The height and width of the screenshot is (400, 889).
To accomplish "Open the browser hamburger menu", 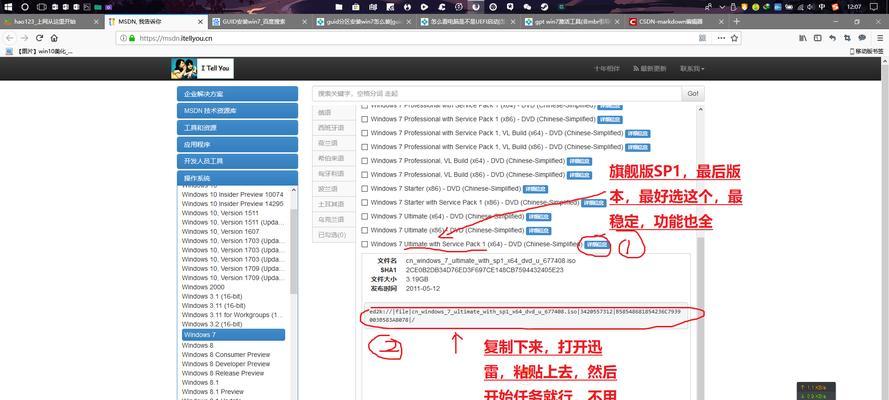I will click(x=878, y=38).
